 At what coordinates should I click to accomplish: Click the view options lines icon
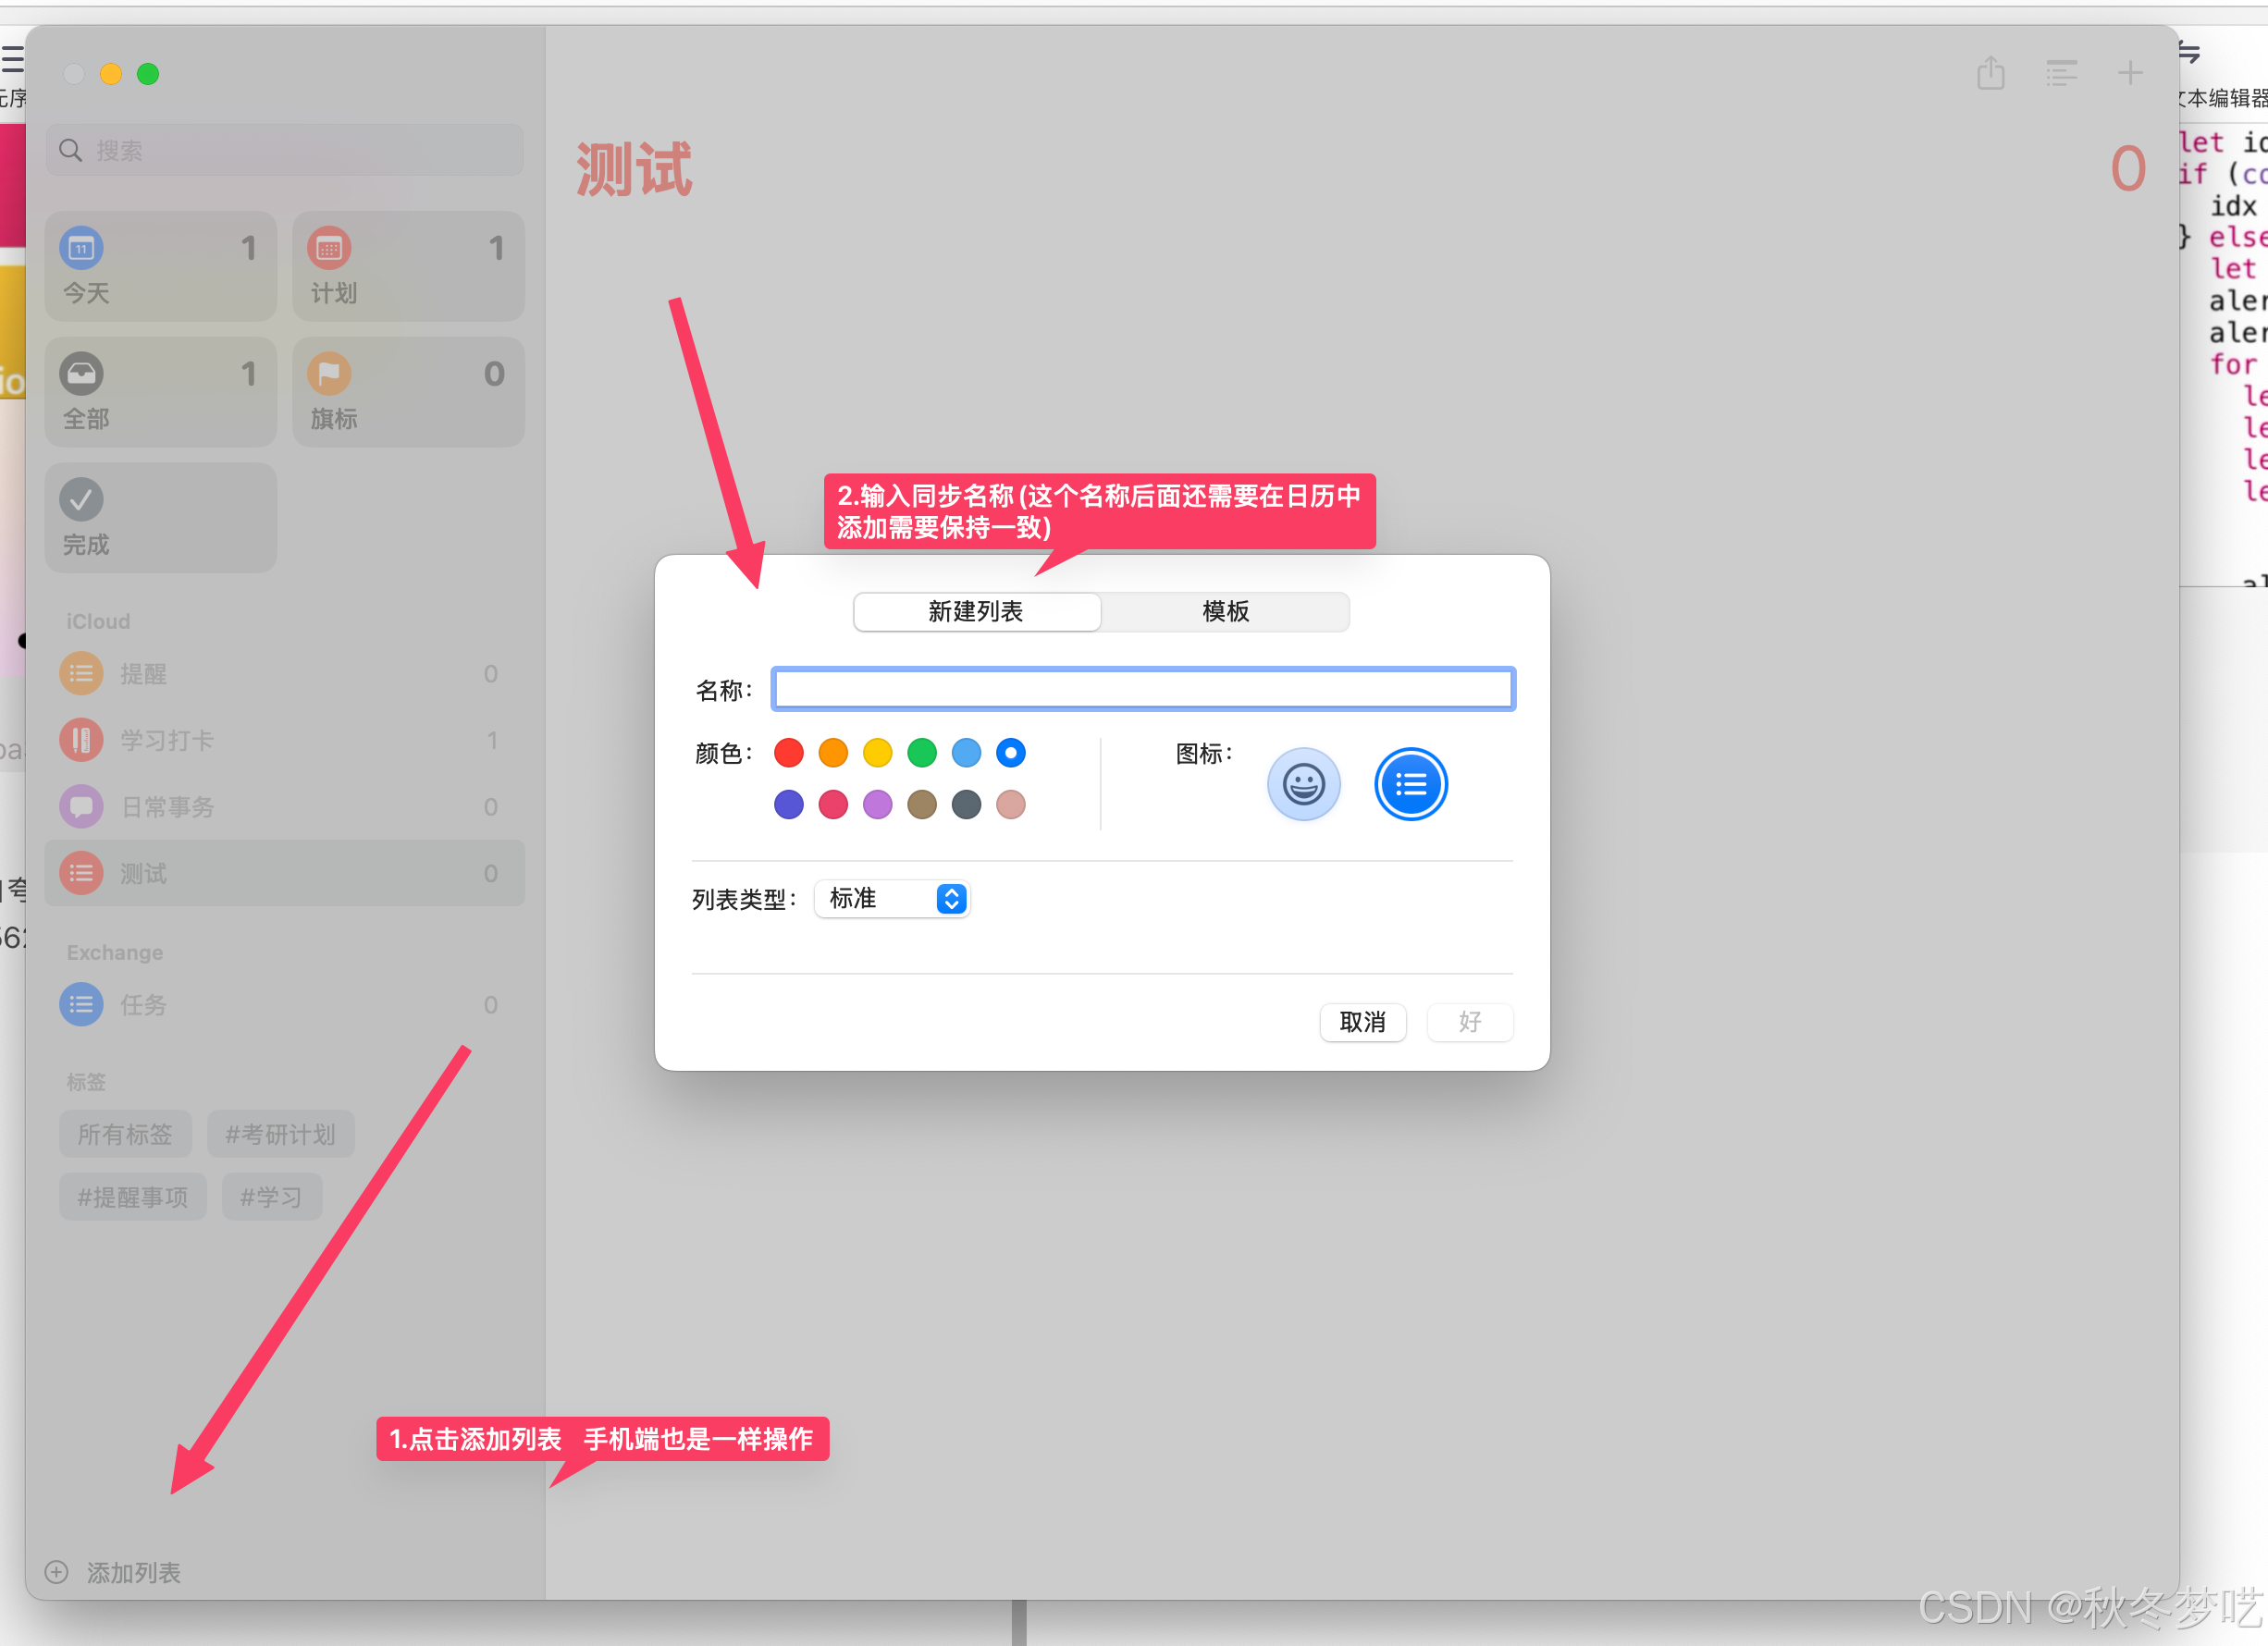pos(2060,73)
